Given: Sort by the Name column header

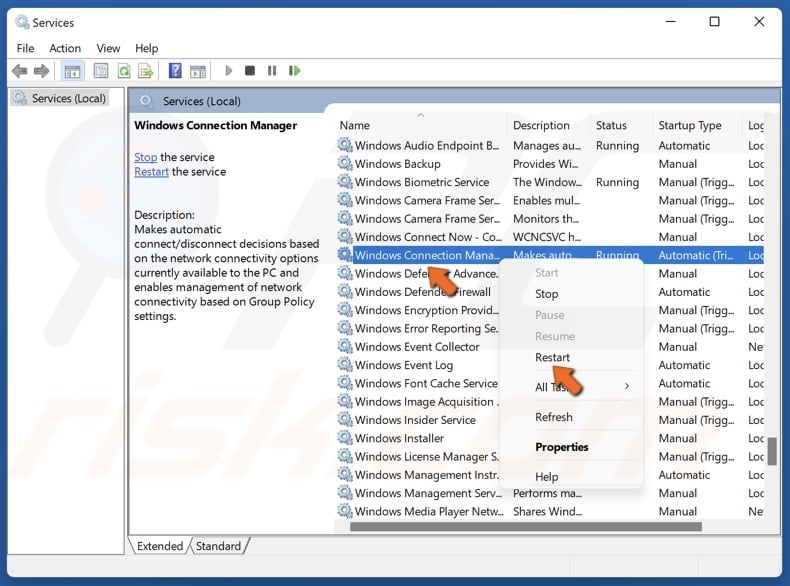Looking at the screenshot, I should [x=421, y=125].
